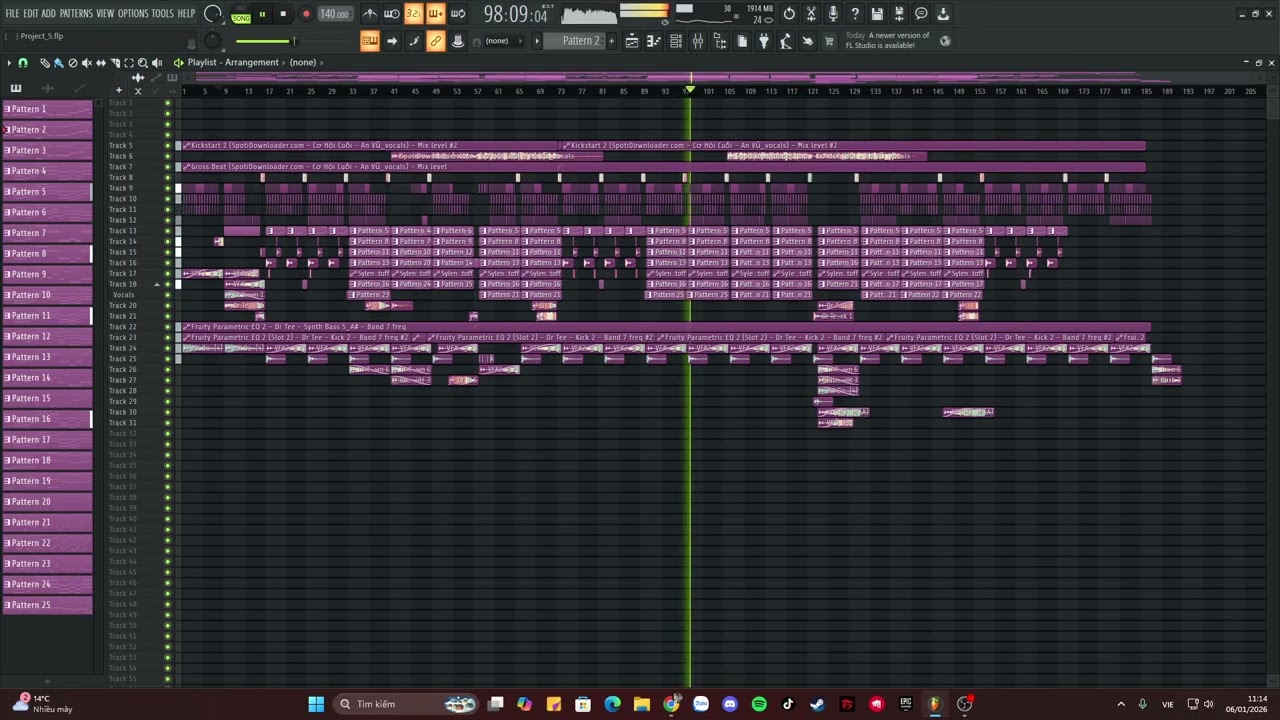This screenshot has height=720, width=1280.
Task: Open the TOOLS menu
Action: [x=162, y=13]
